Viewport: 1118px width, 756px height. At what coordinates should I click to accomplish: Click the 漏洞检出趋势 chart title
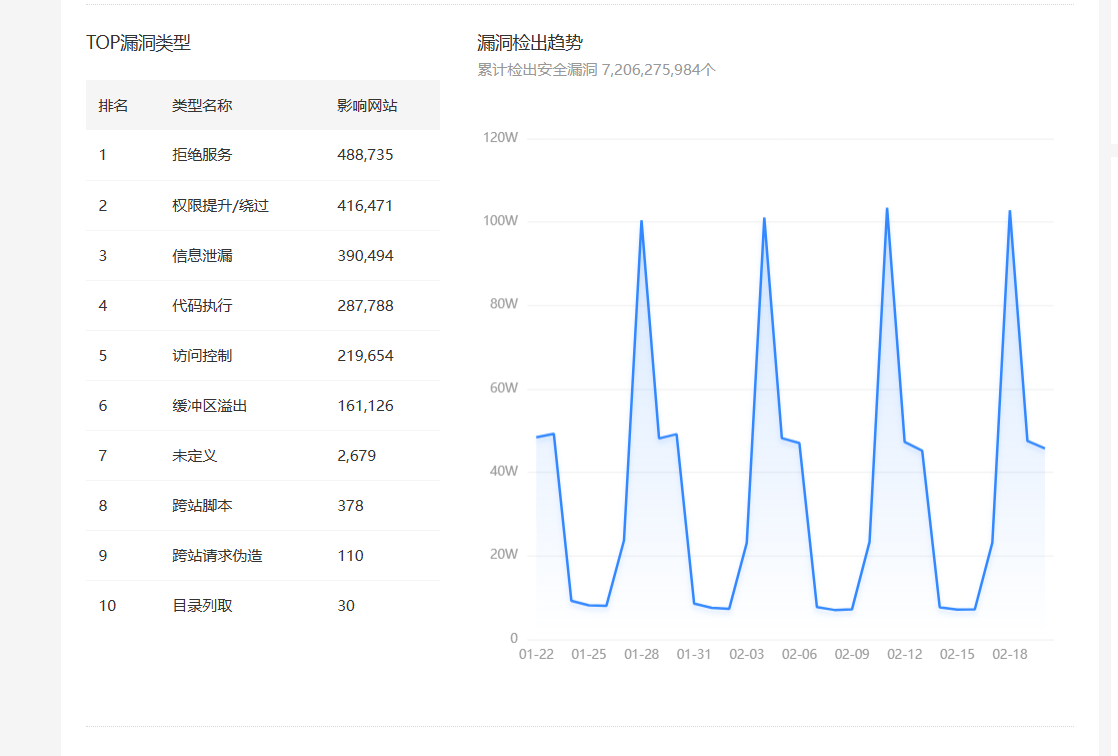click(530, 43)
